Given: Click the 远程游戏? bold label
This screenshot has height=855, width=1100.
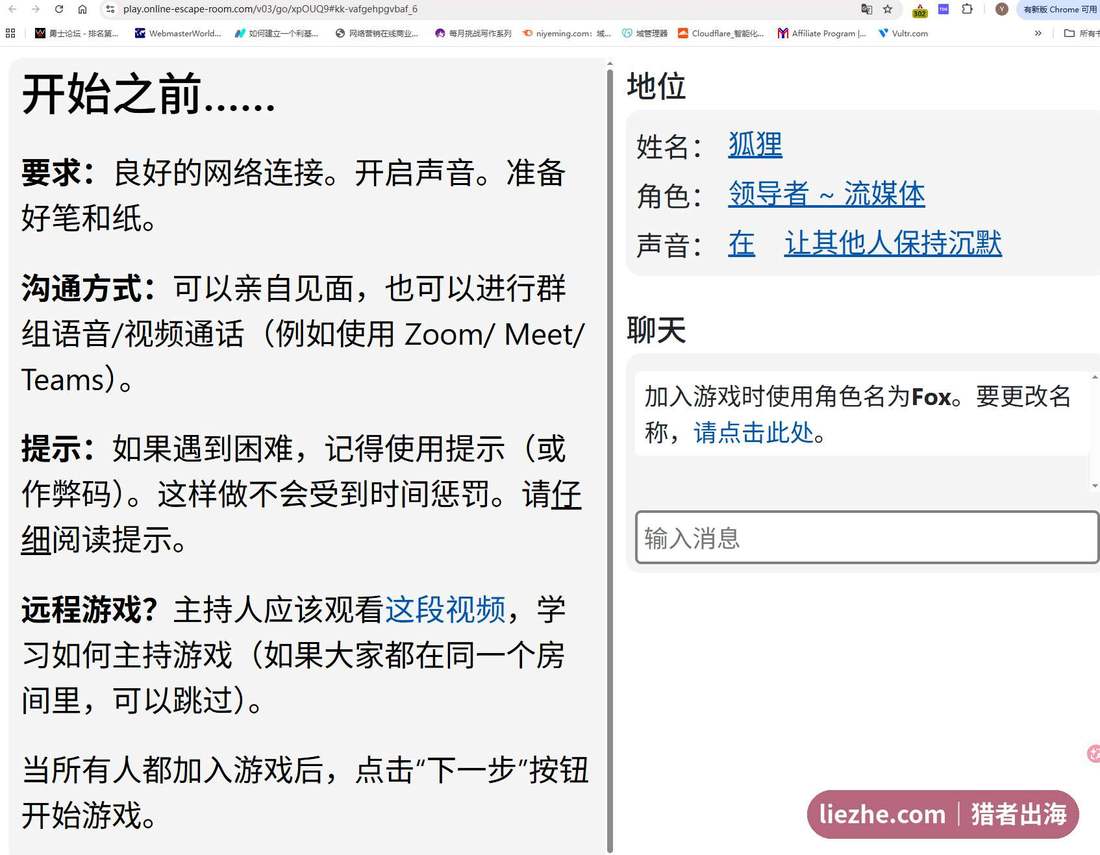Looking at the screenshot, I should (x=89, y=610).
